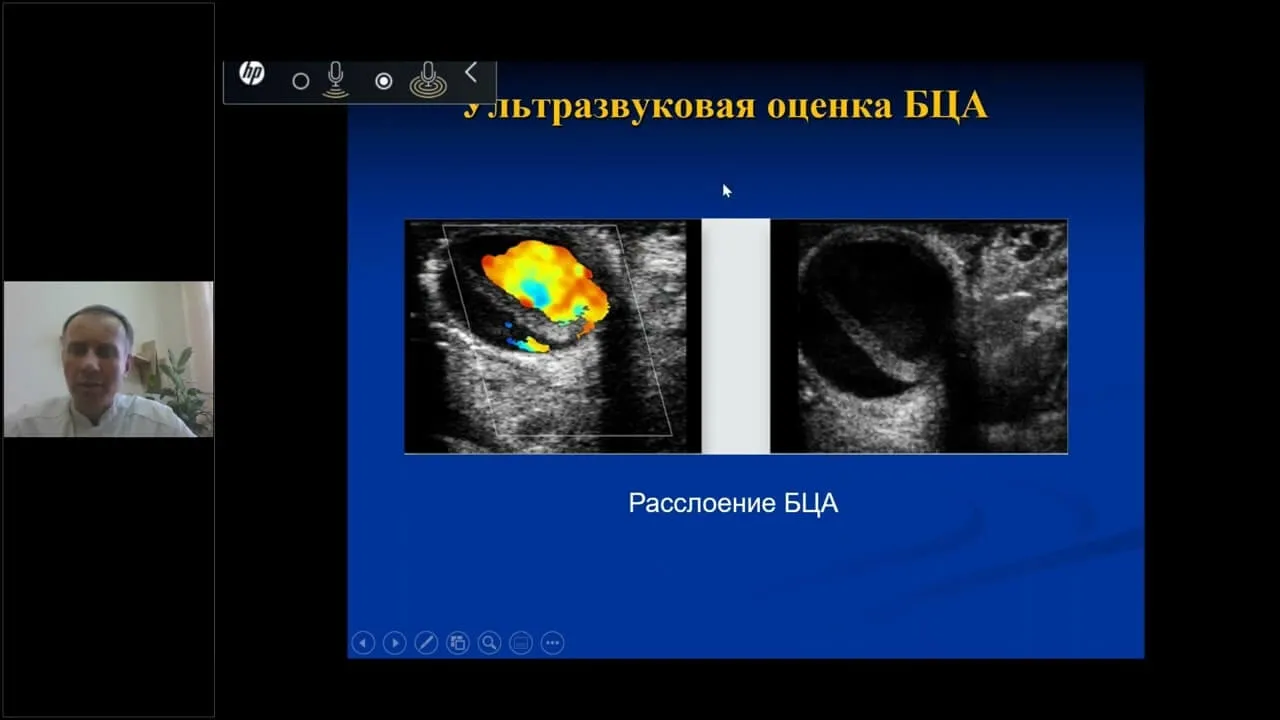Screen dimensions: 1280x720
Task: Open more slideshow options (three dots)
Action: click(553, 643)
